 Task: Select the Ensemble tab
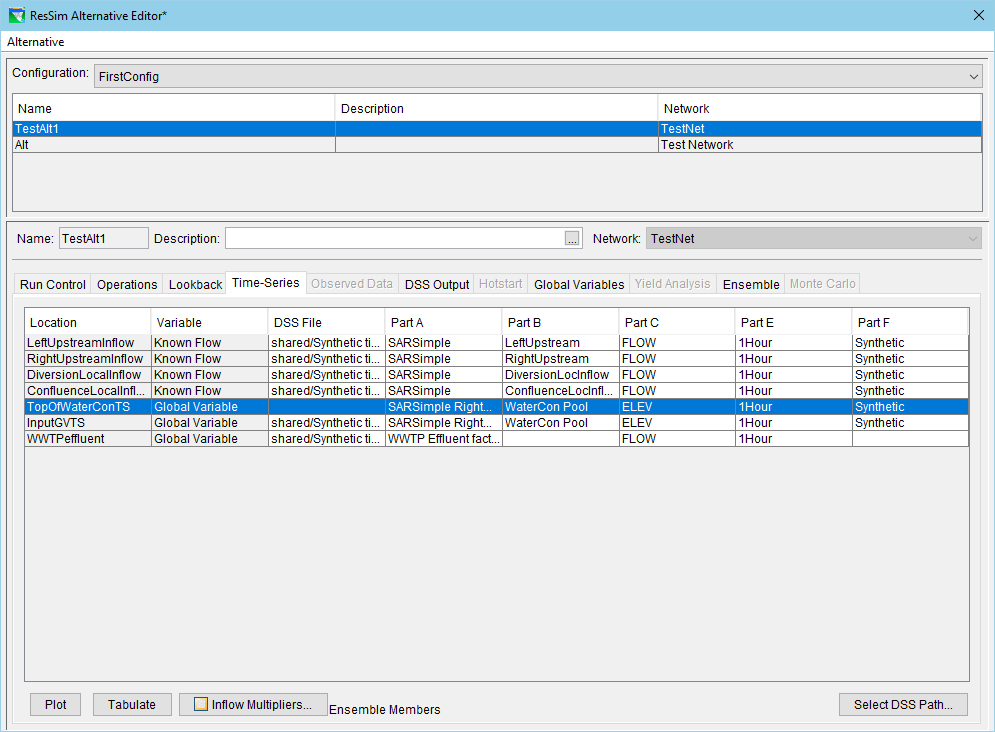[750, 284]
